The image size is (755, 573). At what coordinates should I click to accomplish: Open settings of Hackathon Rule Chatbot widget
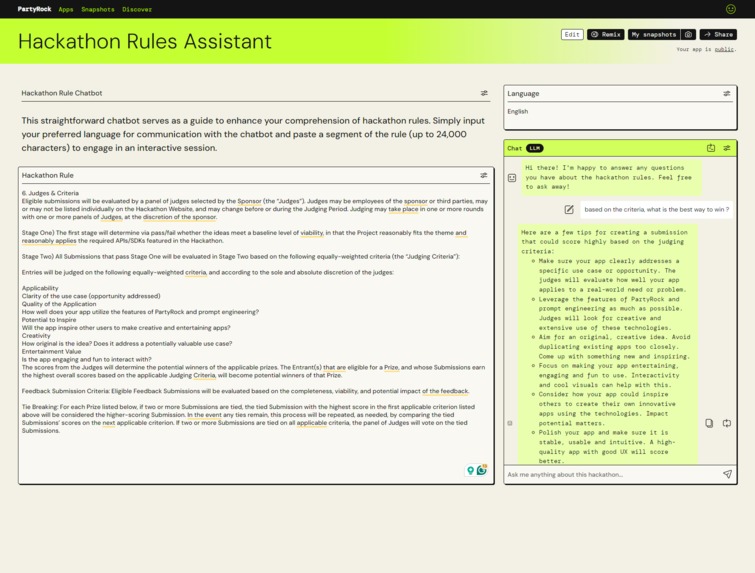point(484,93)
